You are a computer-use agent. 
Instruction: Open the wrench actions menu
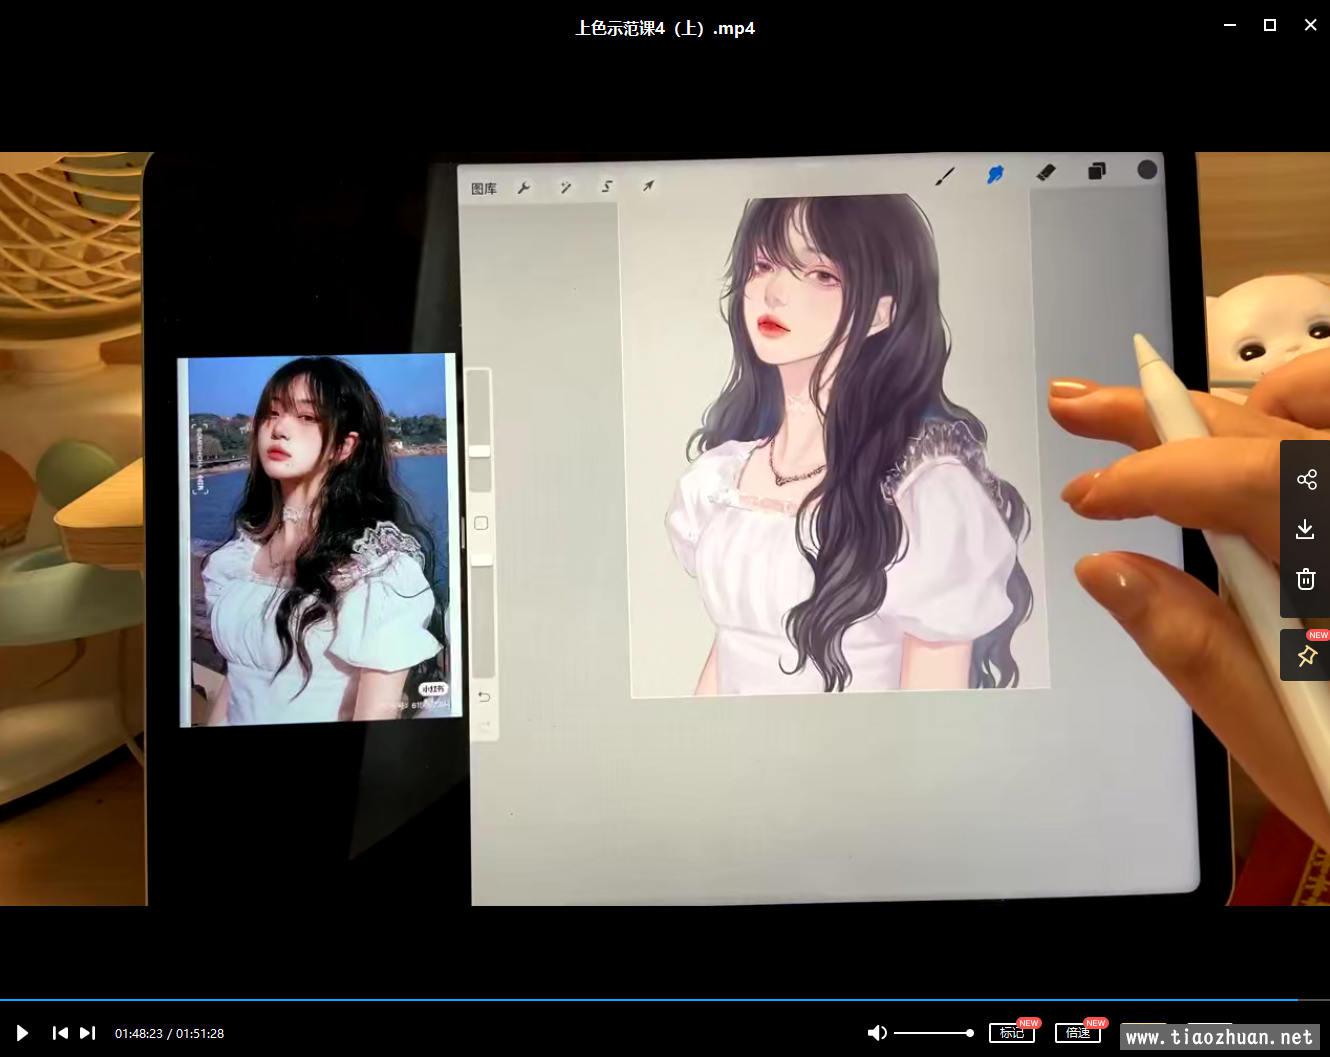pos(523,188)
